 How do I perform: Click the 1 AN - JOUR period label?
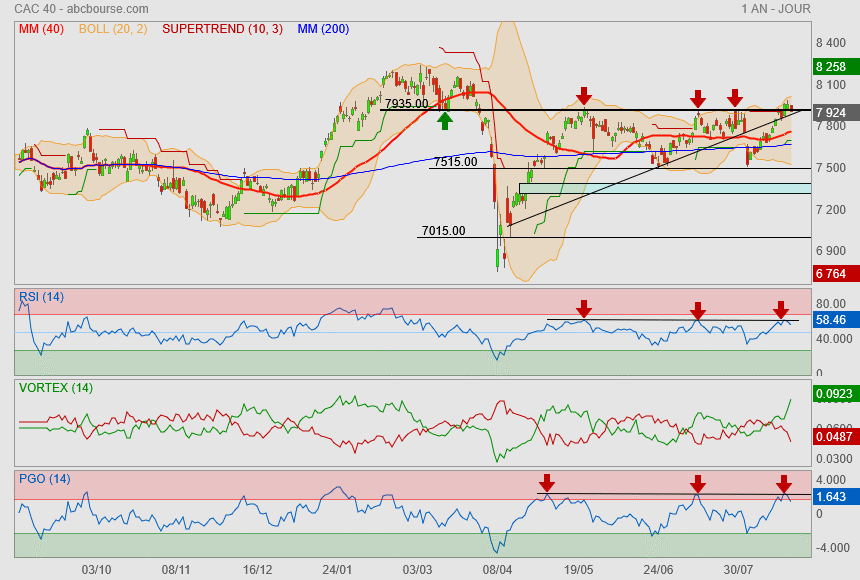[776, 9]
